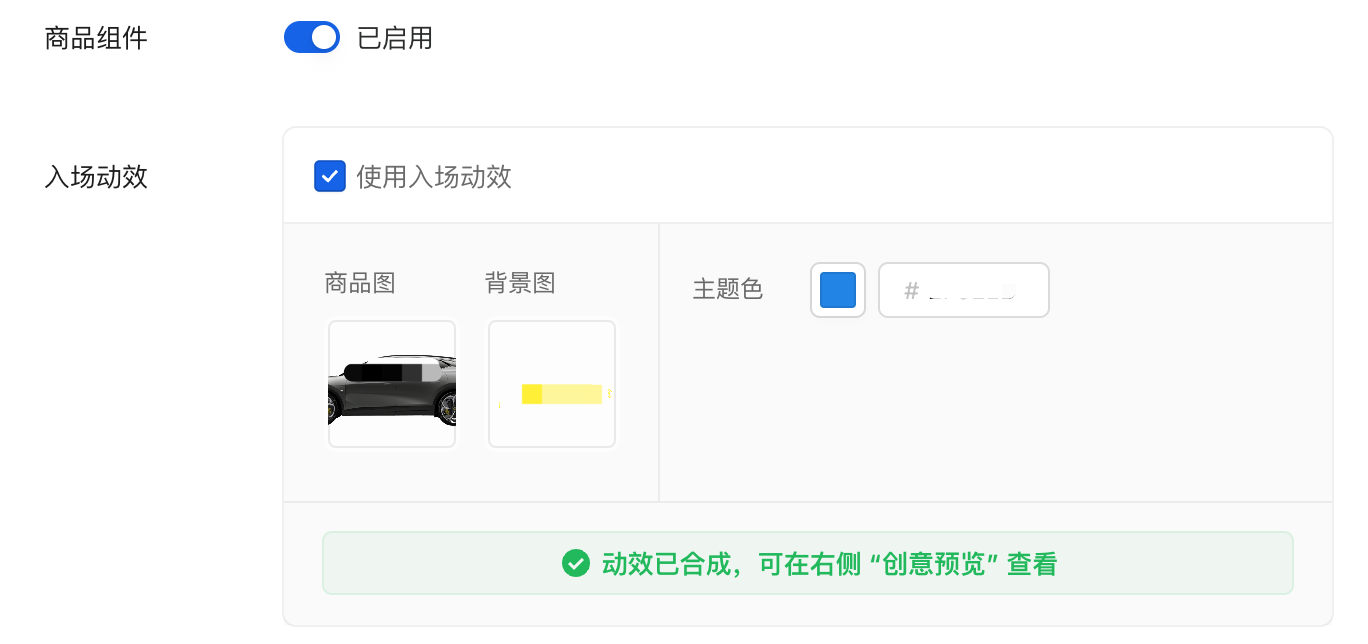Click the white knob of enabled switch
Image resolution: width=1368 pixels, height=644 pixels.
324,38
